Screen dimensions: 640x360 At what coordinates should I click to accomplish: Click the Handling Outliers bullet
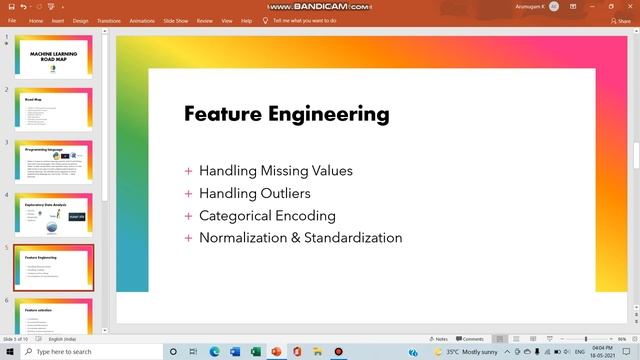click(x=255, y=193)
